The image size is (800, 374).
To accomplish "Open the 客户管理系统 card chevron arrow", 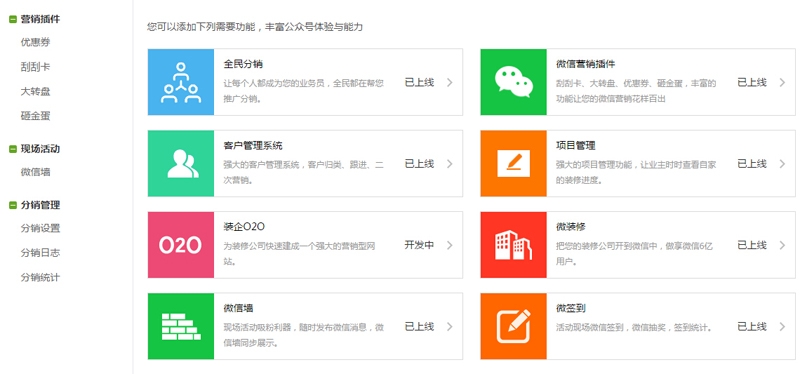I will [x=449, y=164].
